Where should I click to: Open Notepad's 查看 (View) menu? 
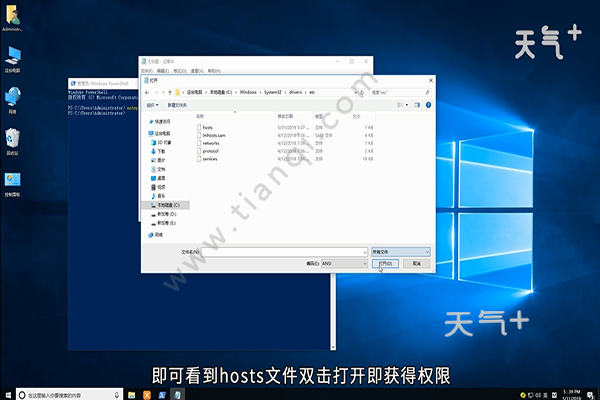pos(197,71)
